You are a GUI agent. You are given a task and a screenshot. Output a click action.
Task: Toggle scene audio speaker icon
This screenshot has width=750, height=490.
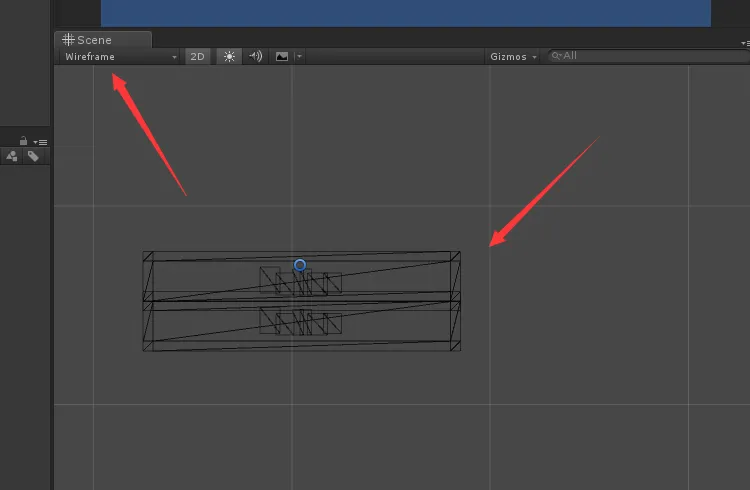(255, 56)
